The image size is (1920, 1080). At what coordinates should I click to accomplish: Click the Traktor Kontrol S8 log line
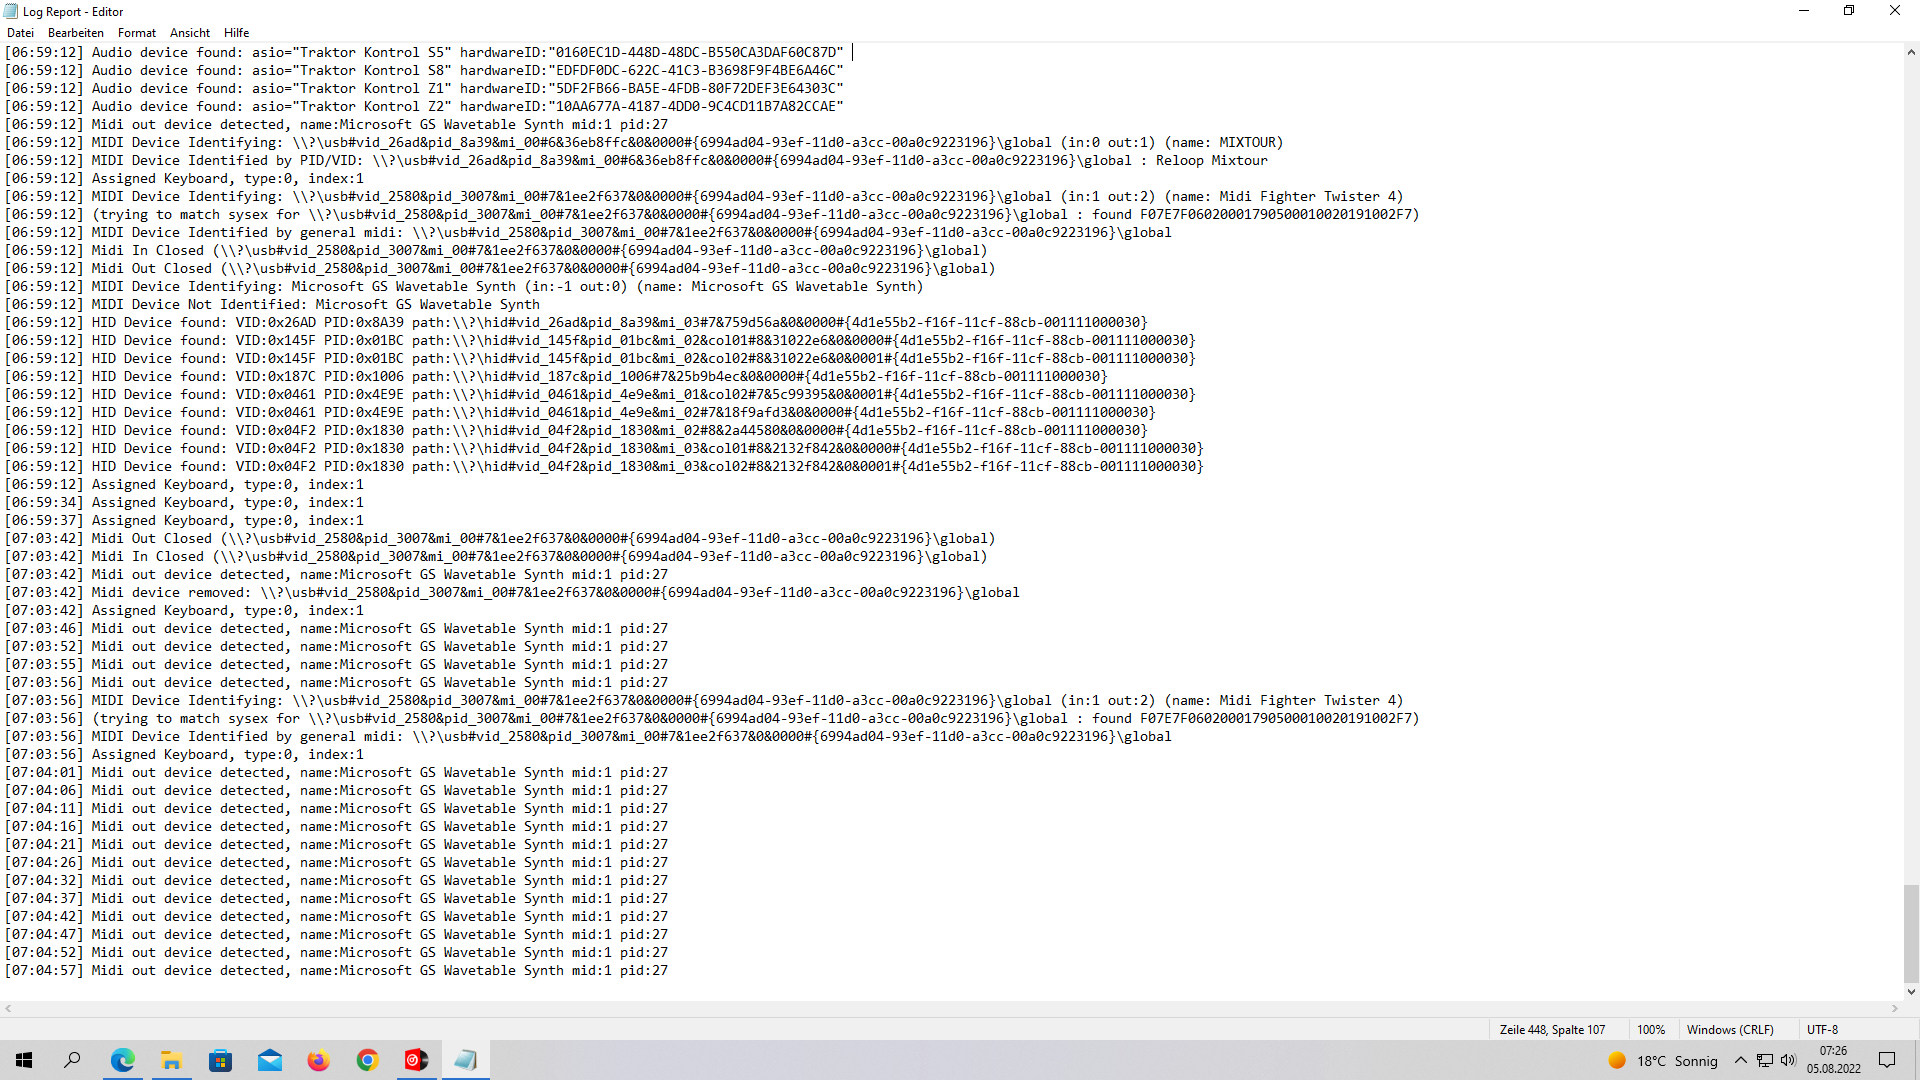(x=424, y=71)
